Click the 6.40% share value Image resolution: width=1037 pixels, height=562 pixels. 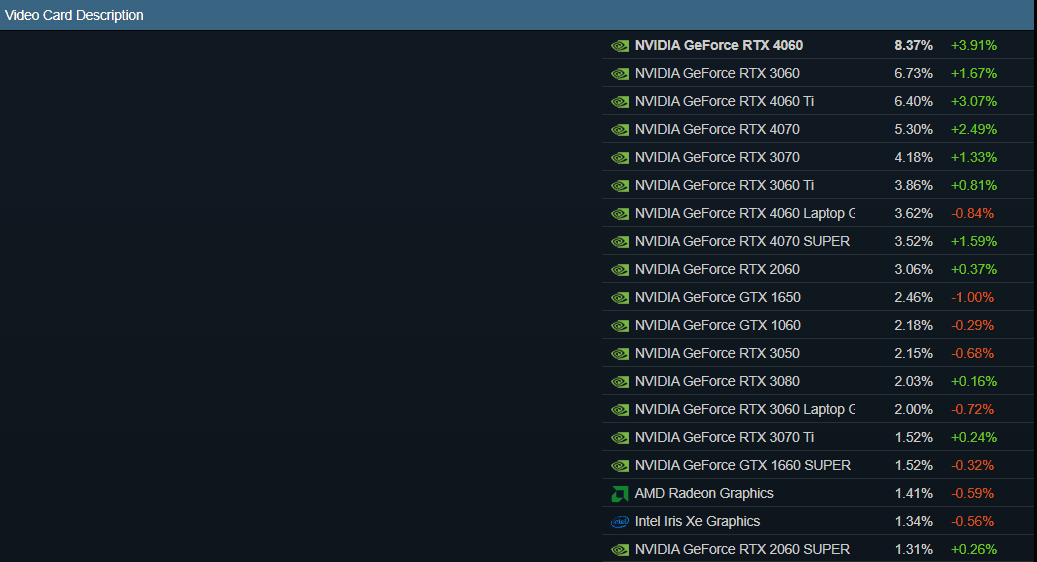coord(913,101)
